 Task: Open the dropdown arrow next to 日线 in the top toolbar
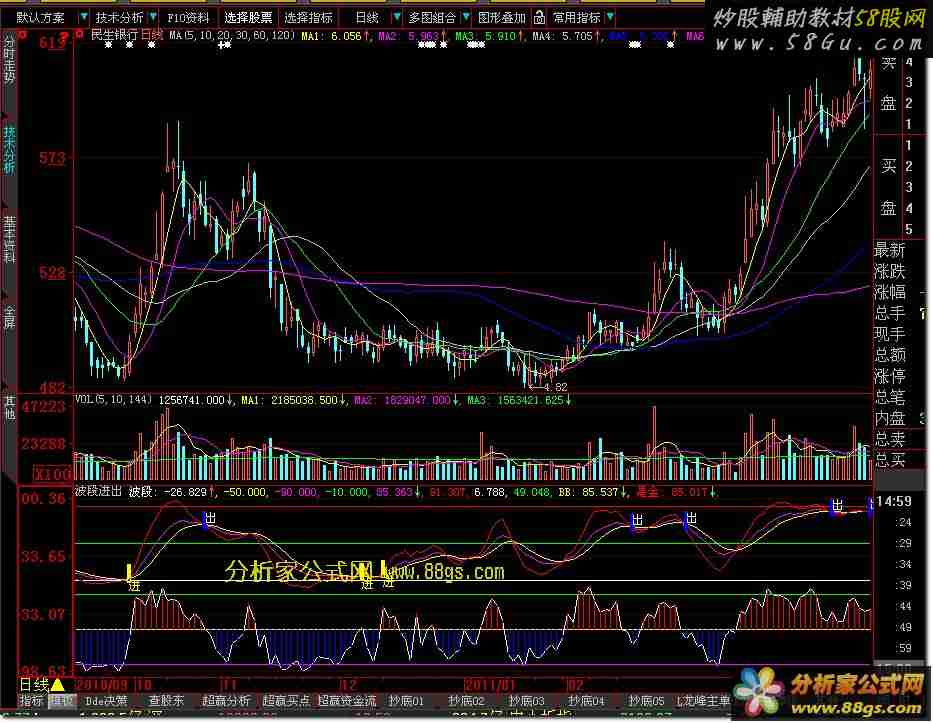[396, 17]
